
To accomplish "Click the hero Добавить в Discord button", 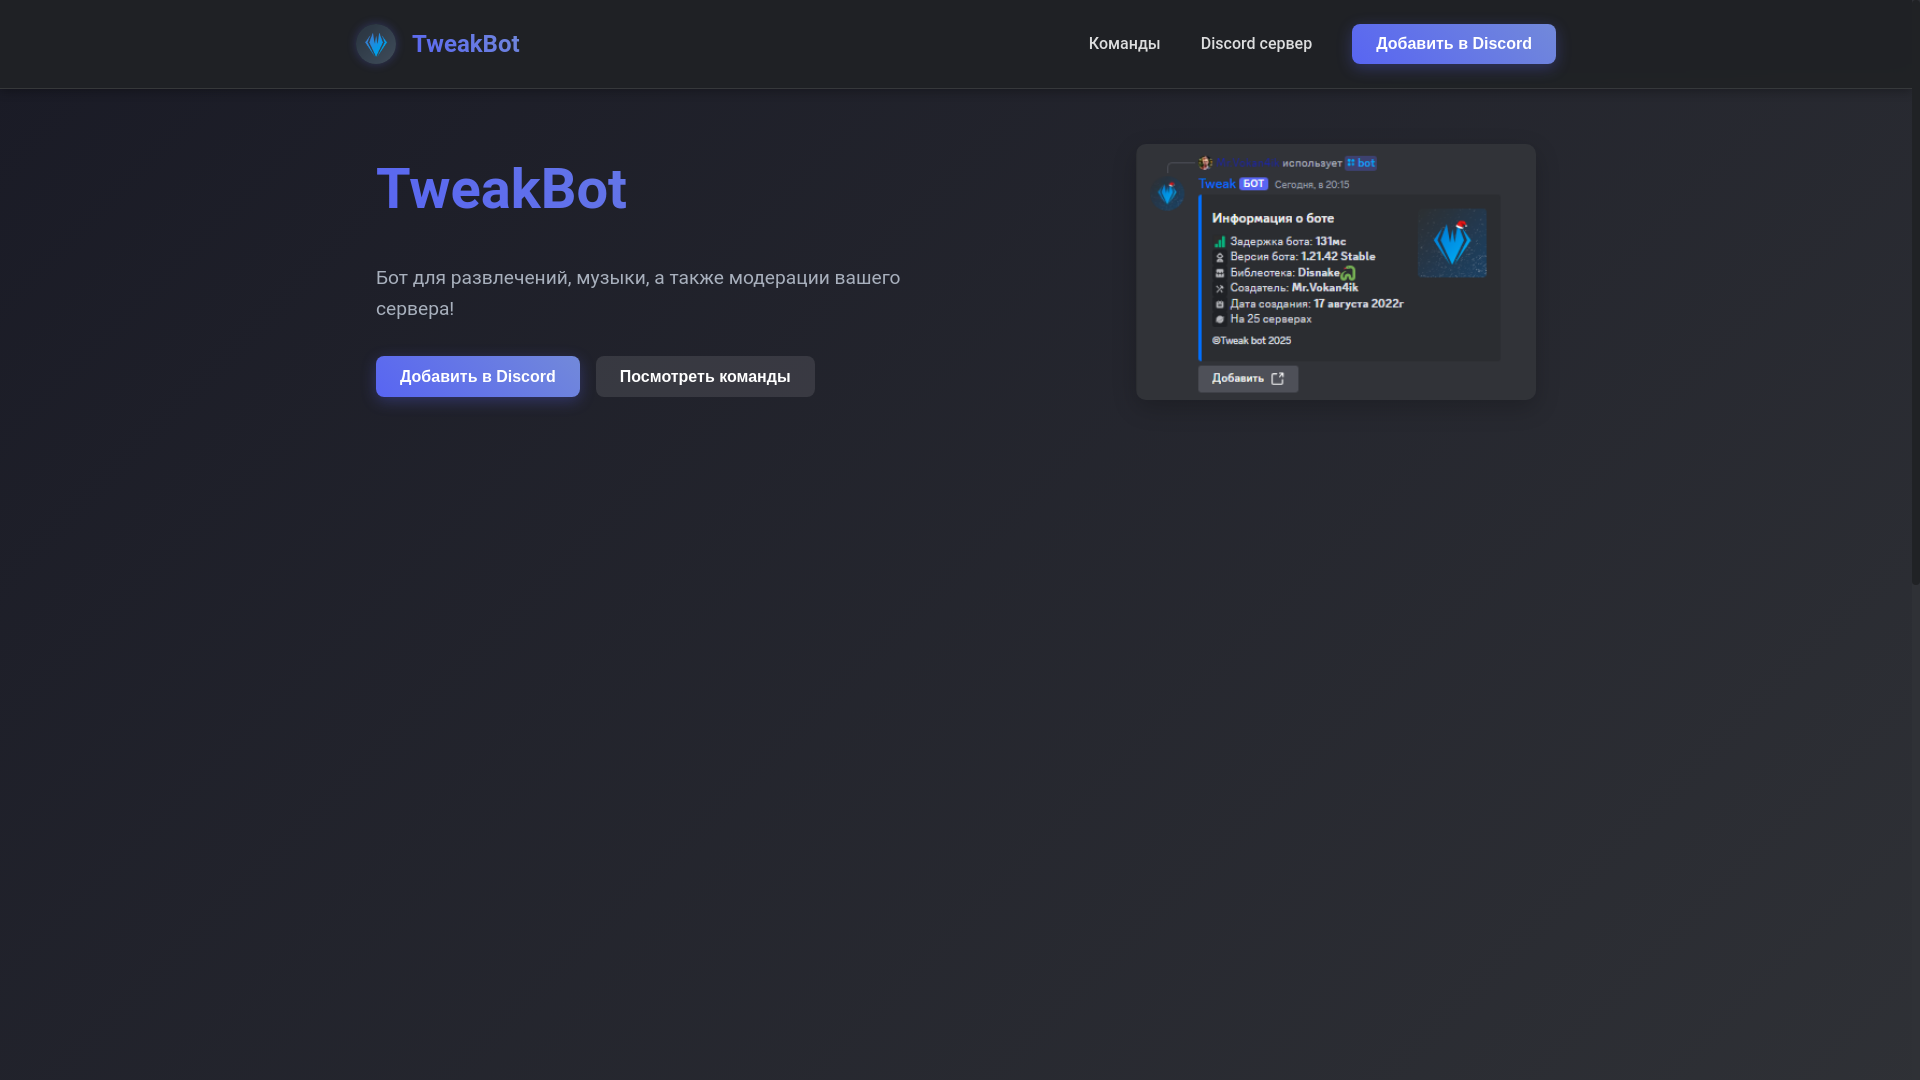I will pos(478,377).
